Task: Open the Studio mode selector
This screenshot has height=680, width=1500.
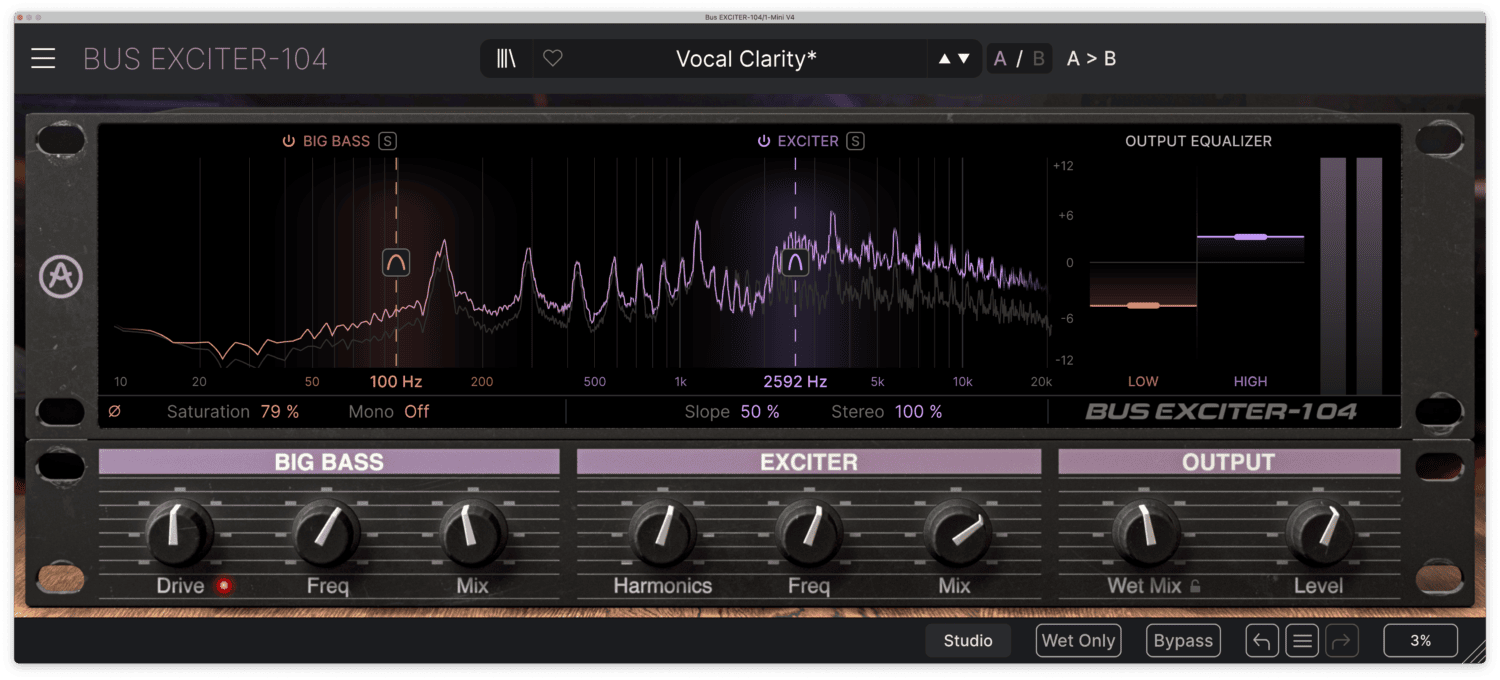Action: coord(968,641)
